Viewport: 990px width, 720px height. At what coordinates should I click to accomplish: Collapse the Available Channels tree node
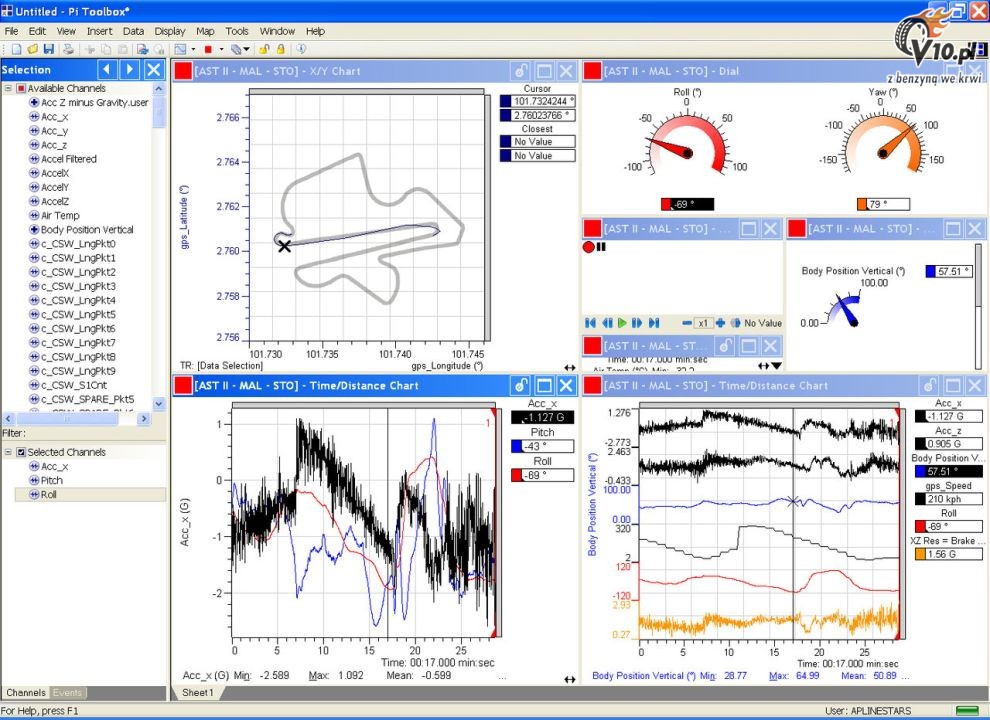(x=8, y=88)
